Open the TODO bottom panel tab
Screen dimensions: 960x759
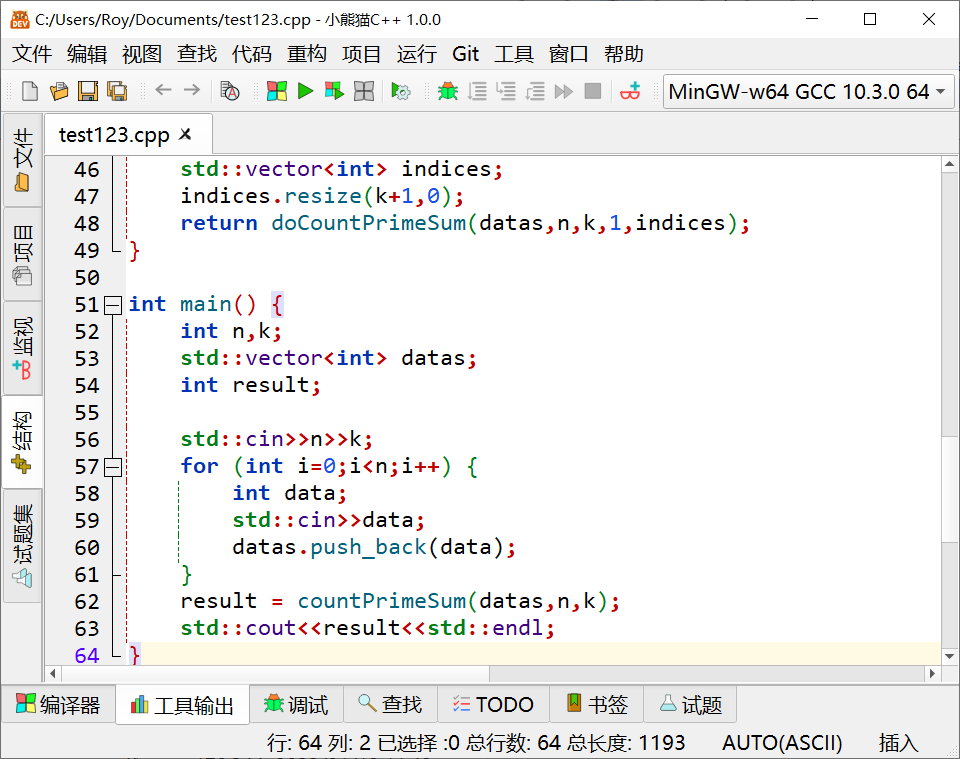[493, 705]
